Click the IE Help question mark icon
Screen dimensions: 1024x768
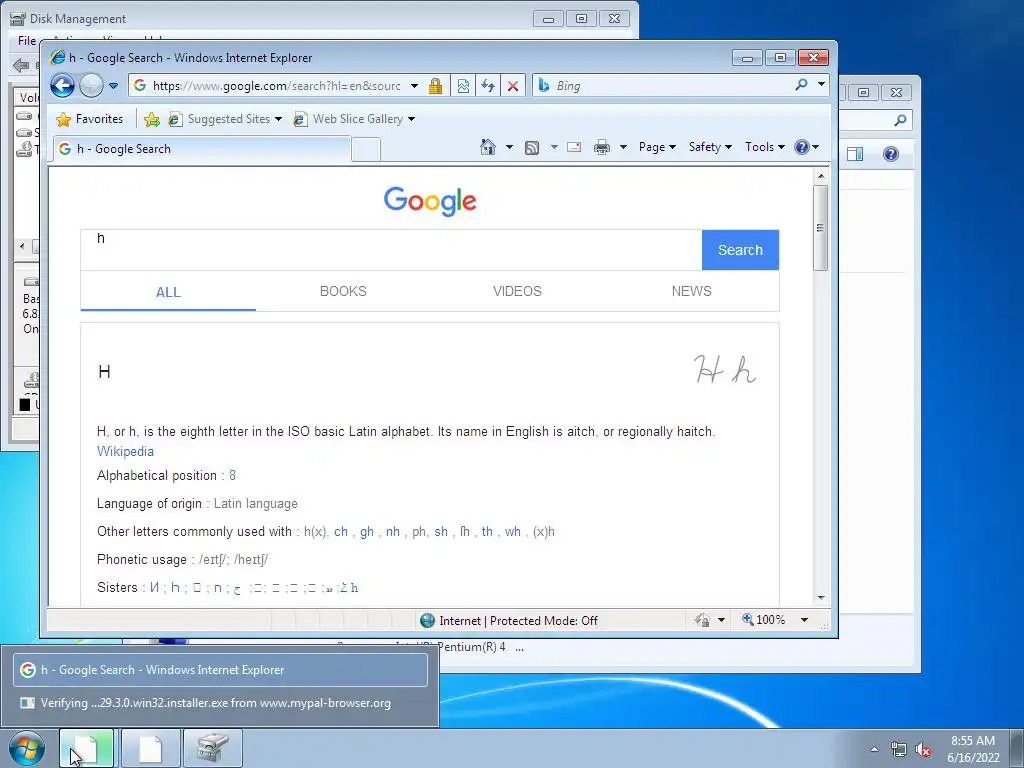(x=802, y=147)
